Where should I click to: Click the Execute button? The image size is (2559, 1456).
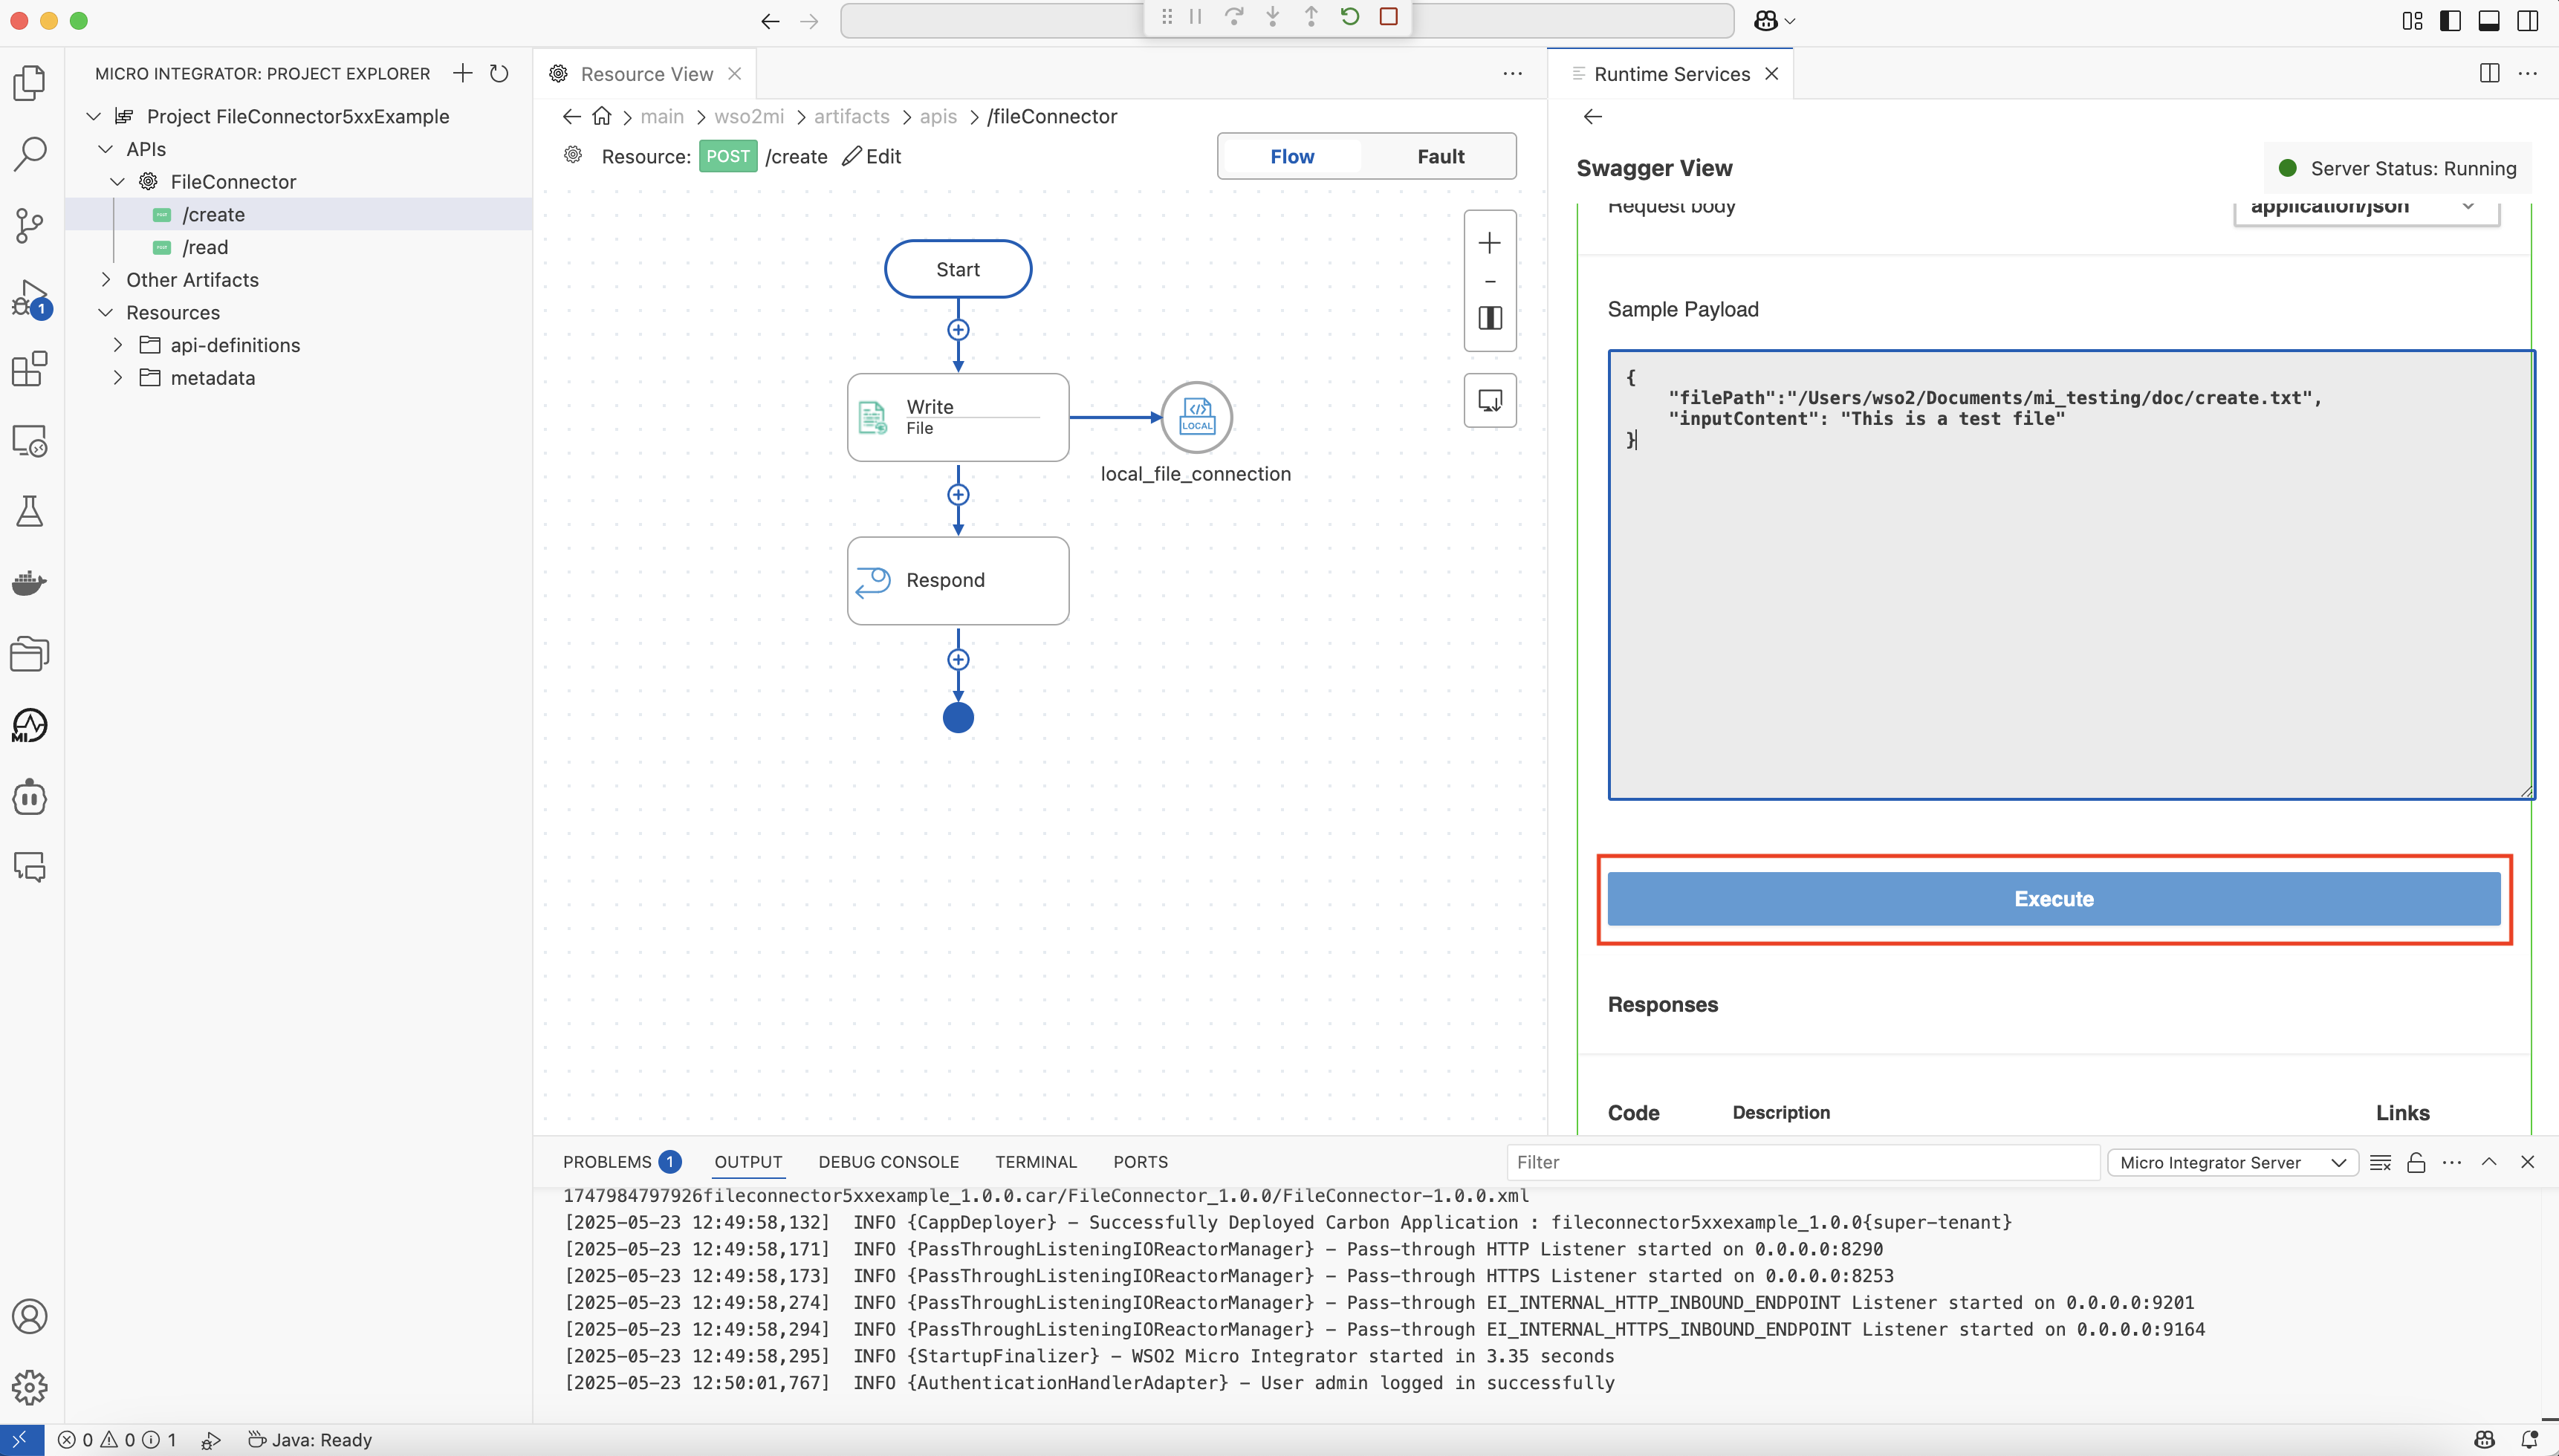pos(2053,899)
